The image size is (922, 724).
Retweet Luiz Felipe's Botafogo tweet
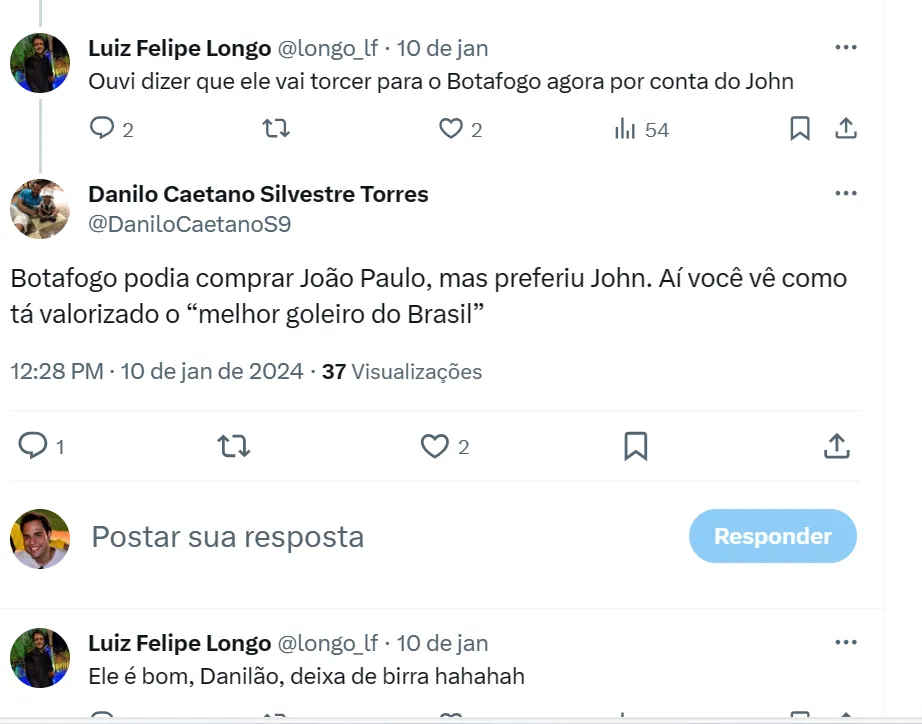pos(275,129)
